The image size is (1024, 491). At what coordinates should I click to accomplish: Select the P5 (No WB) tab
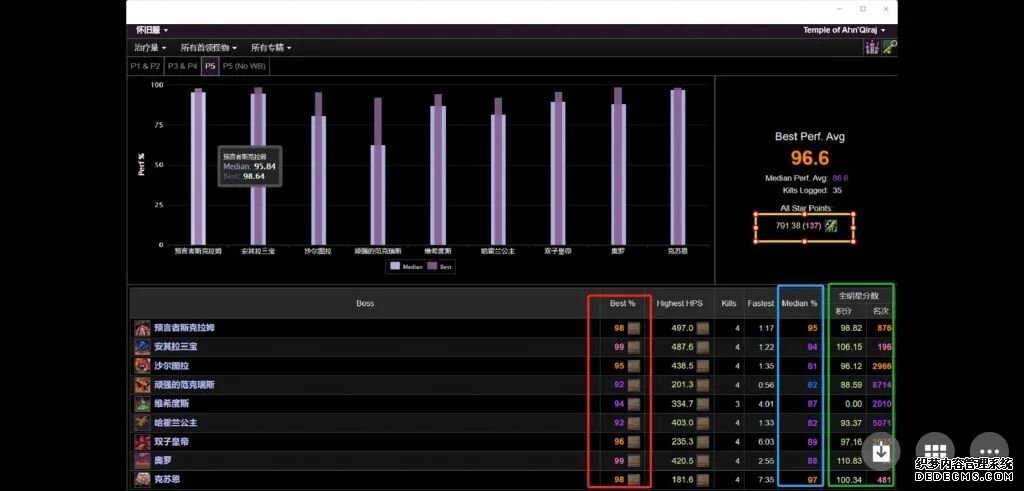click(x=244, y=66)
